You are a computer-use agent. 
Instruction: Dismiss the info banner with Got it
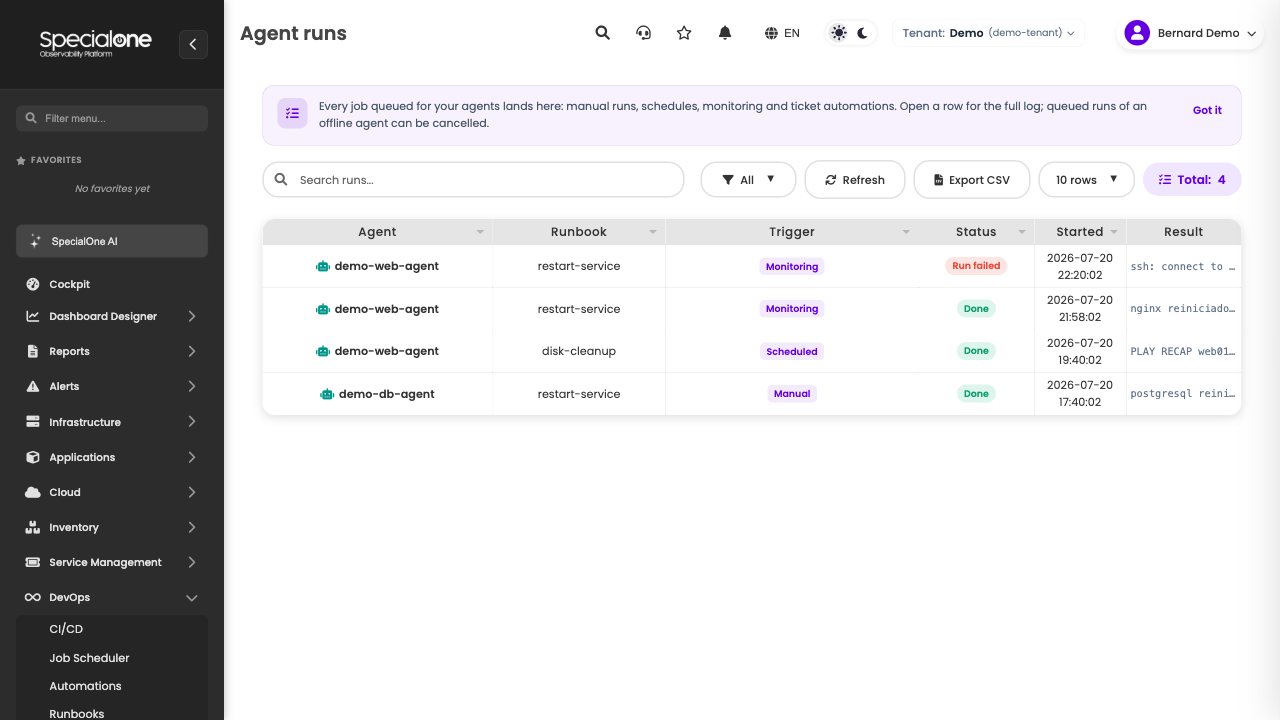click(1207, 111)
